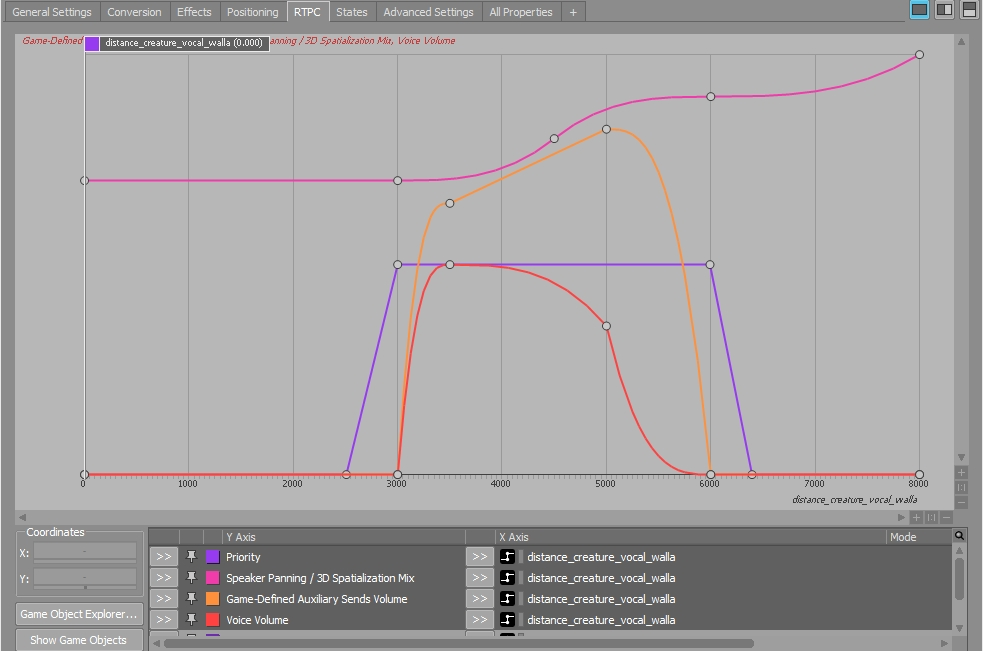The height and width of the screenshot is (651, 983).
Task: Click the pin on Game-Defined Auxiliary Sends Volume row
Action: click(191, 598)
